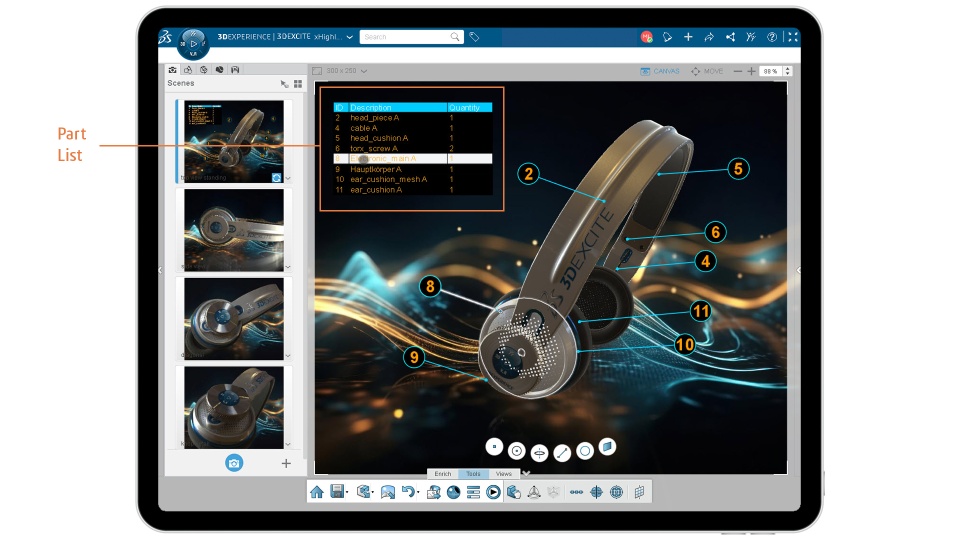This screenshot has width=960, height=540.
Task: Select the second scene thumbnail
Action: 234,230
